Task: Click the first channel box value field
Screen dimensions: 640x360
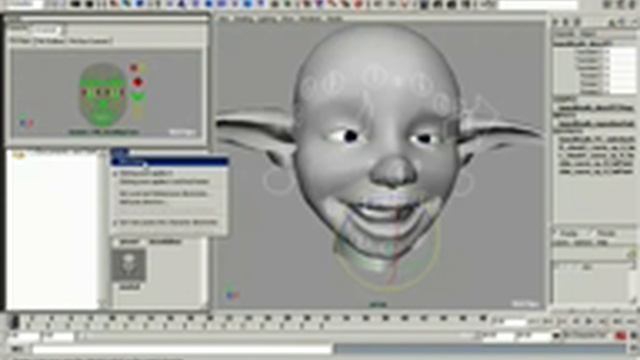Action: (x=622, y=53)
